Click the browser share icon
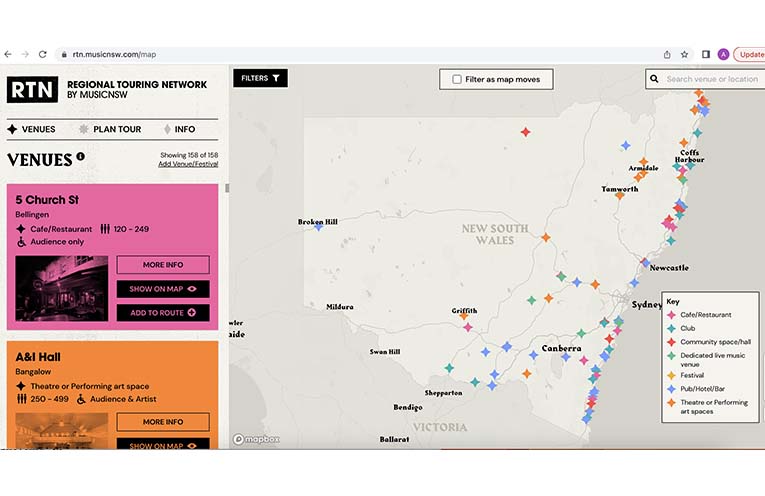This screenshot has width=765, height=496. [666, 54]
